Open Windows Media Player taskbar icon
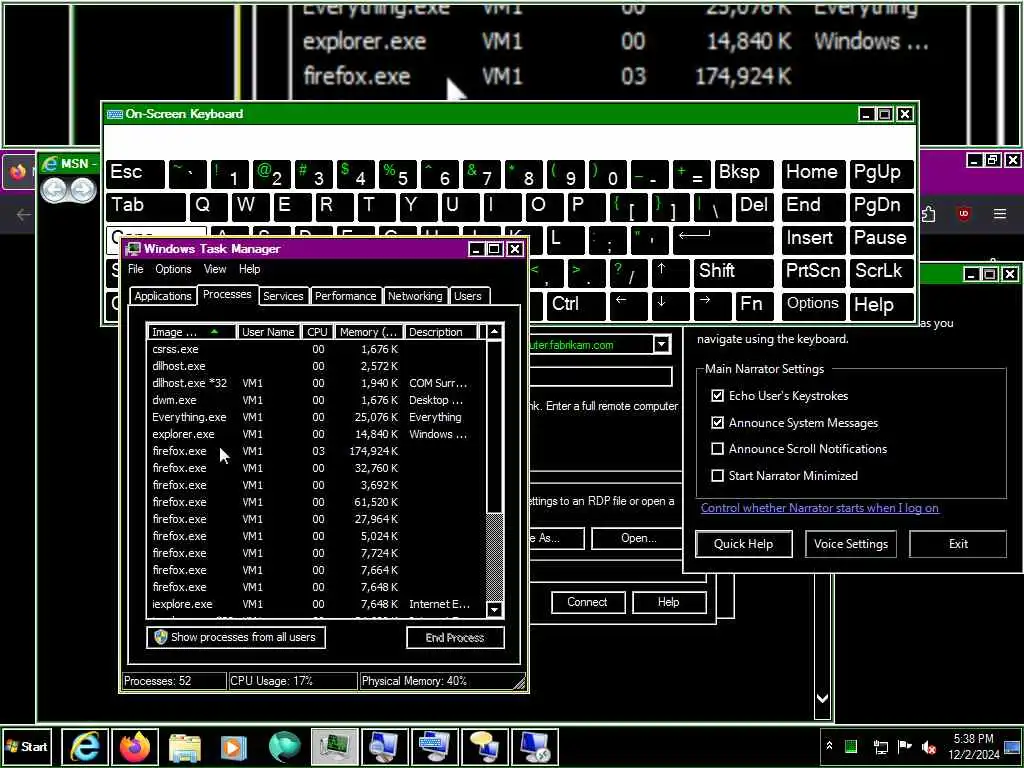The width and height of the screenshot is (1024, 768). coord(234,746)
